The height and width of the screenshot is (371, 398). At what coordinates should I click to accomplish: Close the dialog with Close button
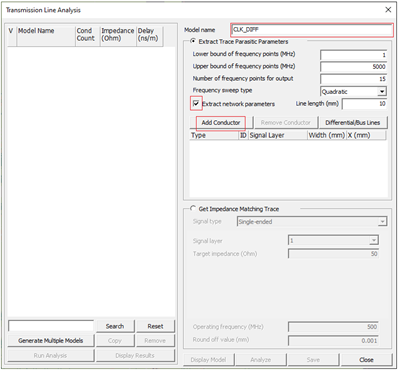coord(366,360)
